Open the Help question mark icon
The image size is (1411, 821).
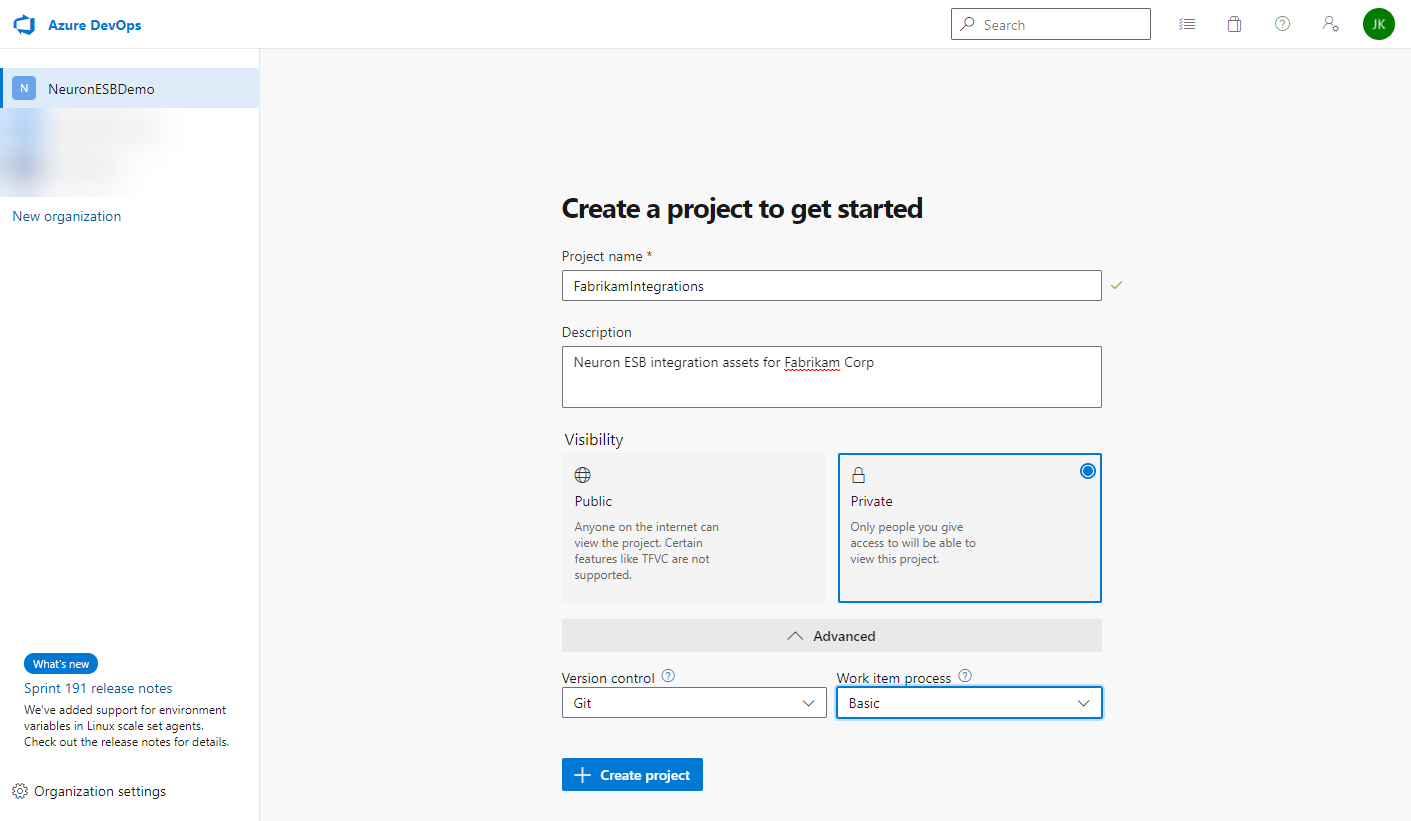tap(1282, 24)
